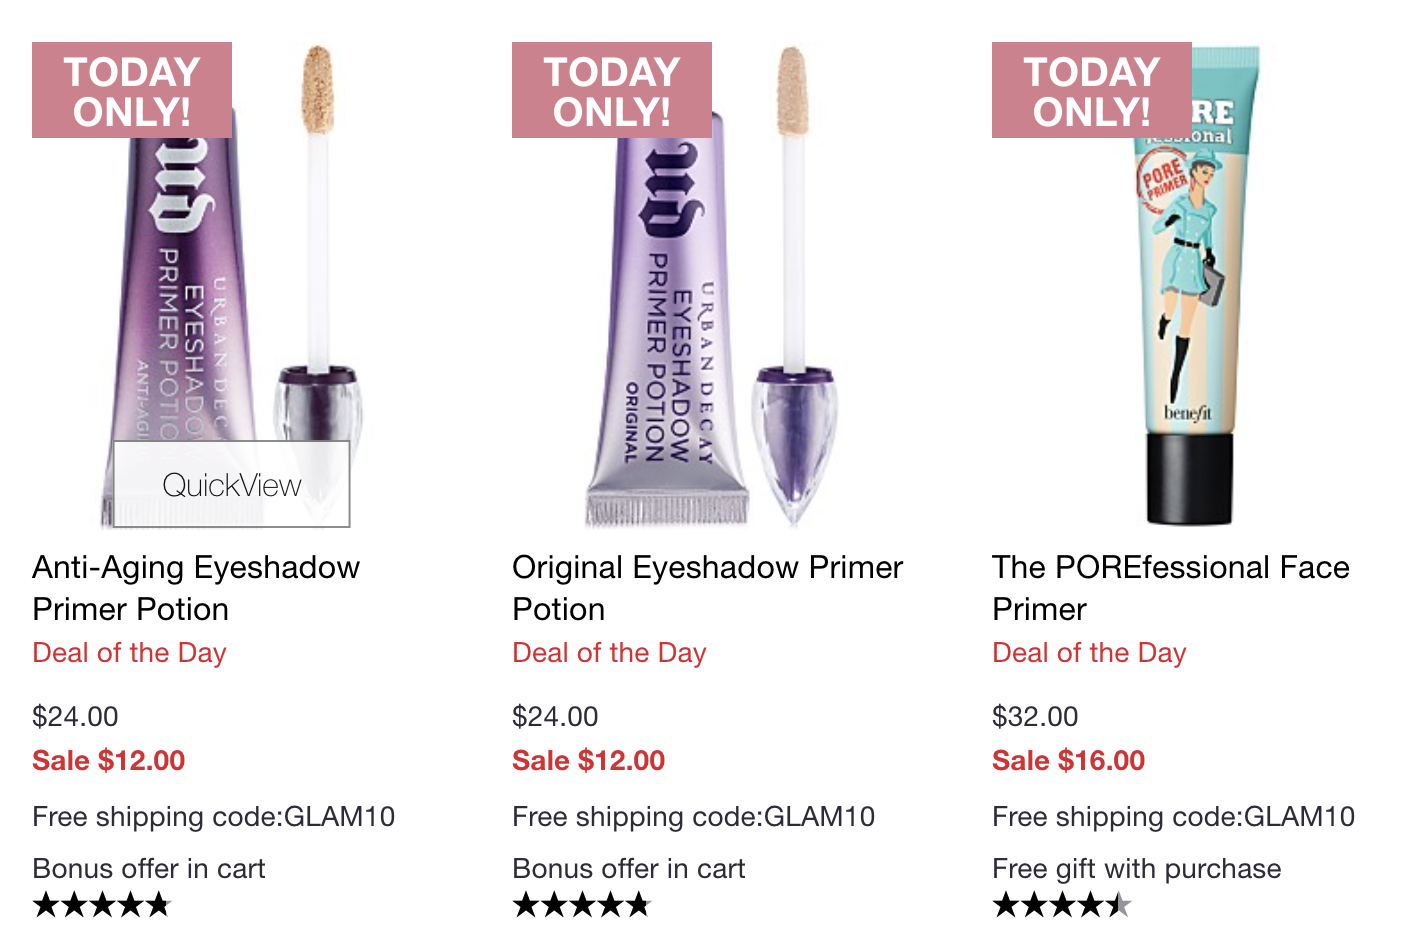Click Anti-Aging Eyeshadow Primer Potion product image
This screenshot has width=1408, height=948.
point(232,285)
